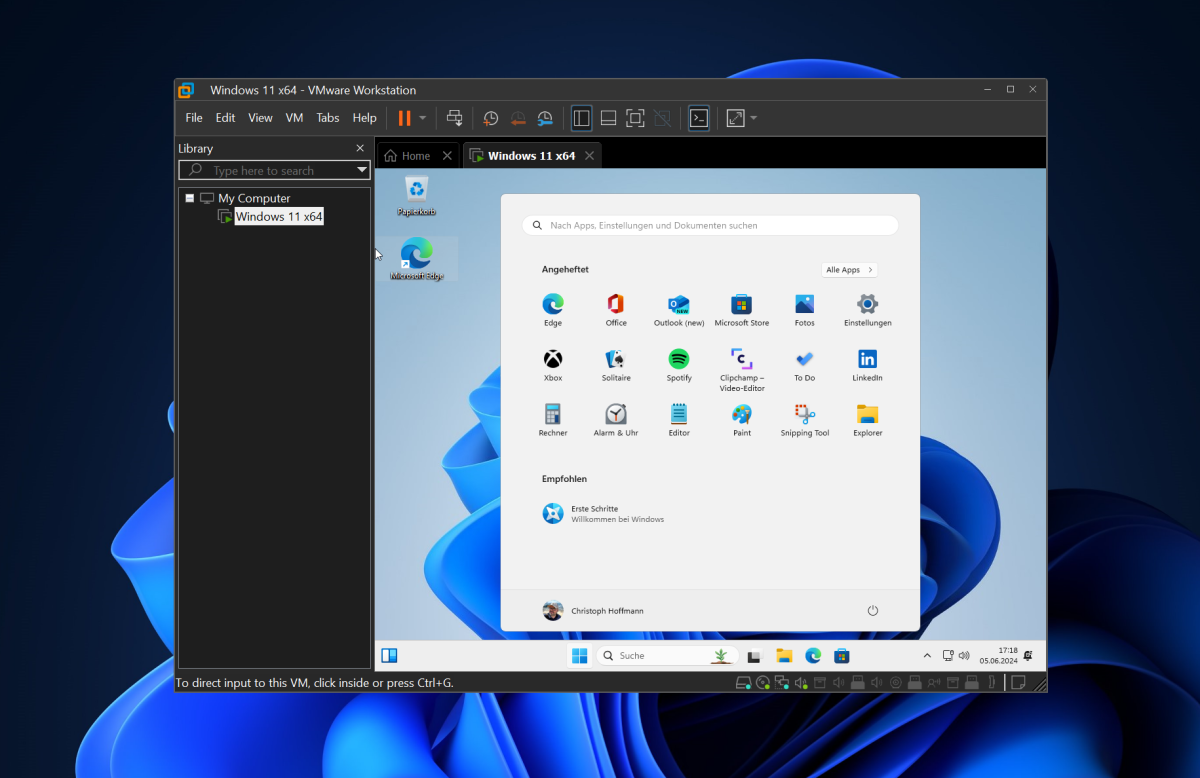Send Ctrl+Alt+Del to the guest
The width and height of the screenshot is (1200, 778).
tap(454, 117)
